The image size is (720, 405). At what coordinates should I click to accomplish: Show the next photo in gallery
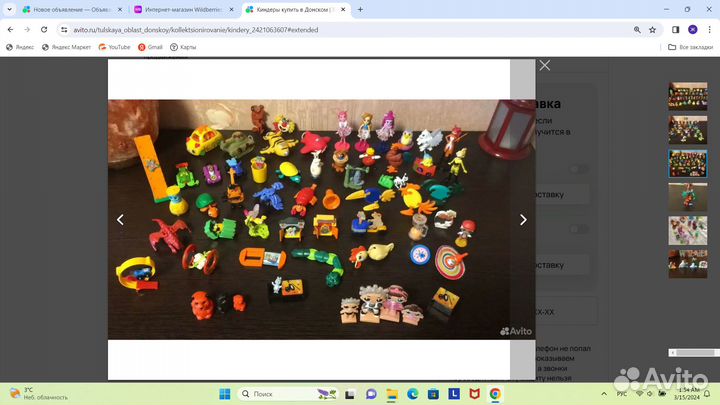point(523,220)
